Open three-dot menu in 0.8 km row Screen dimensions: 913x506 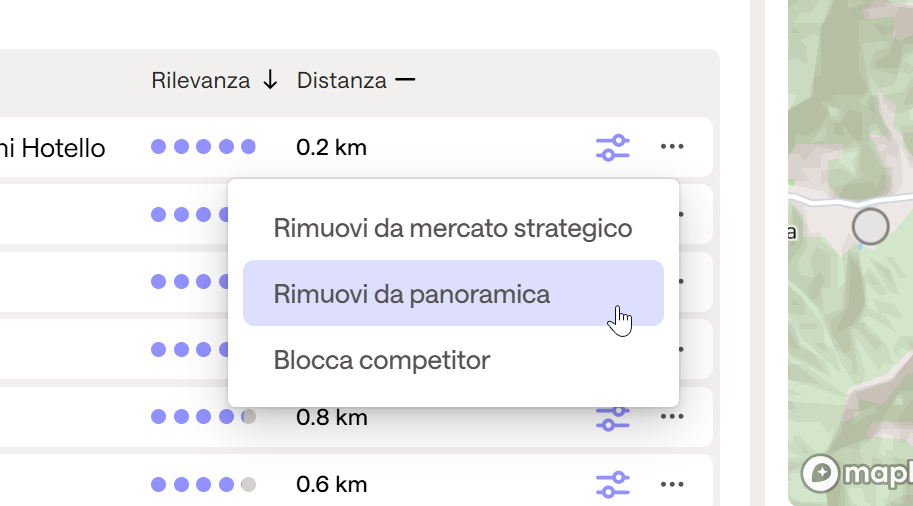tap(672, 416)
